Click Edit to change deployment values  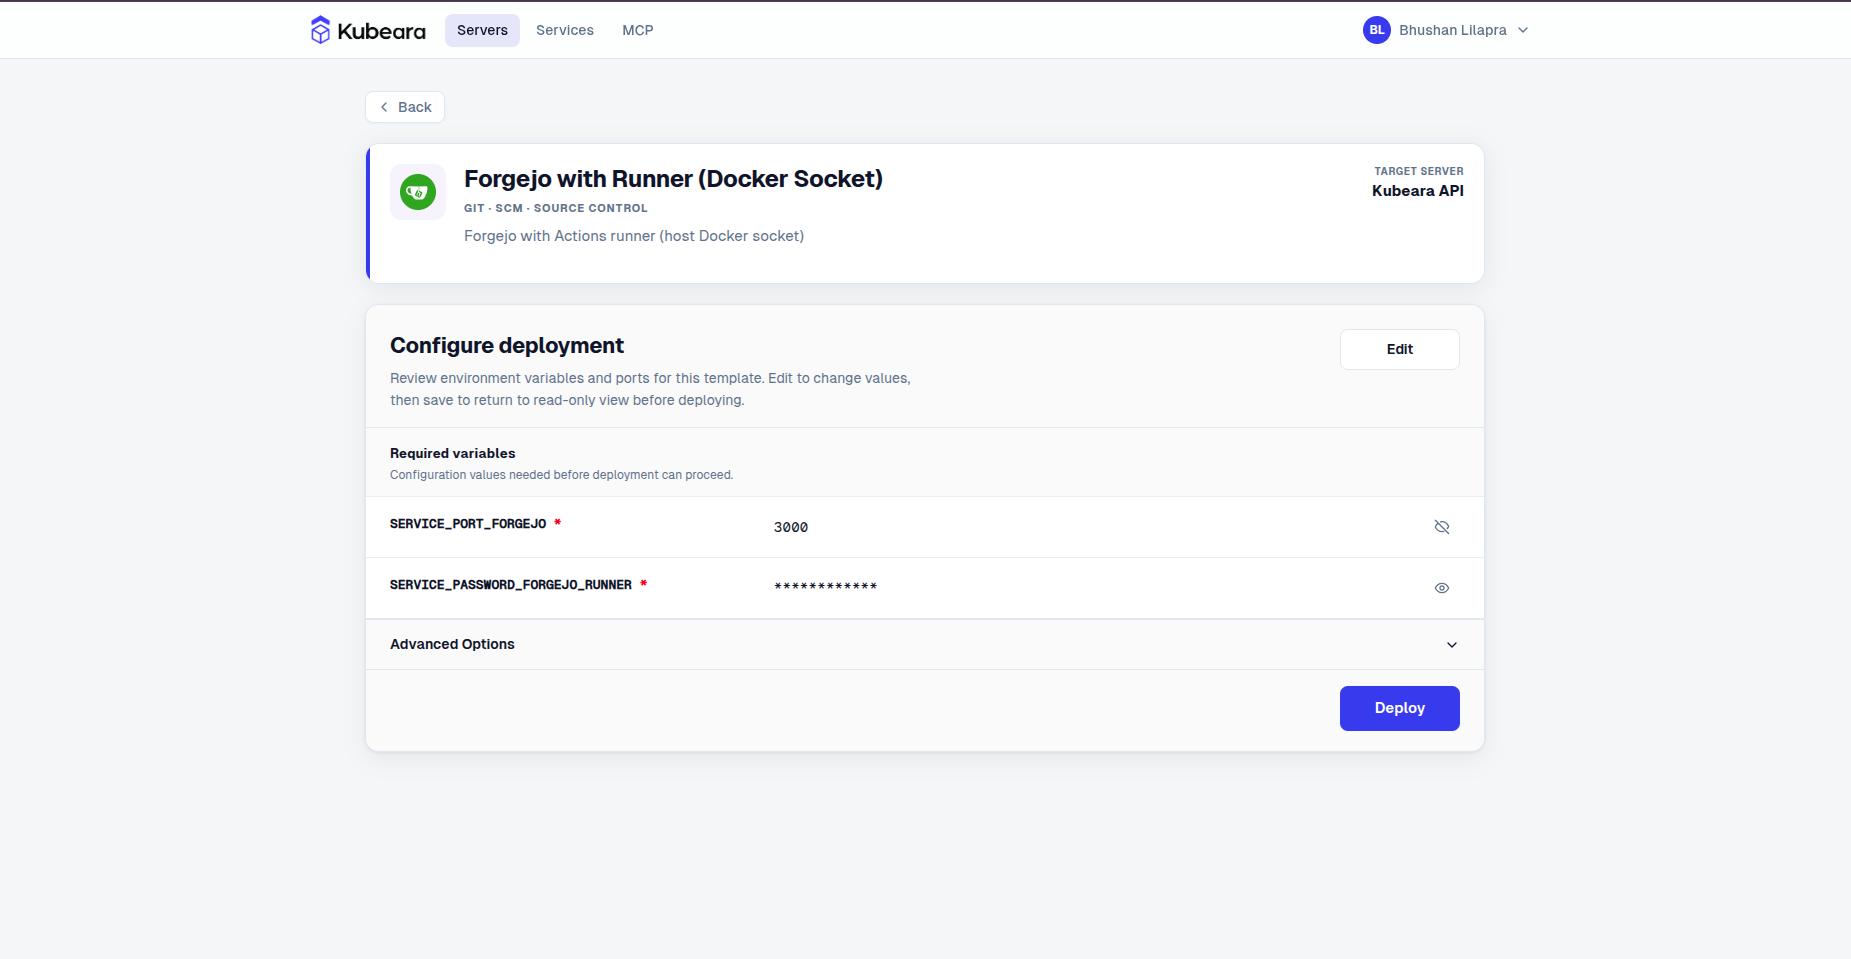click(1400, 349)
